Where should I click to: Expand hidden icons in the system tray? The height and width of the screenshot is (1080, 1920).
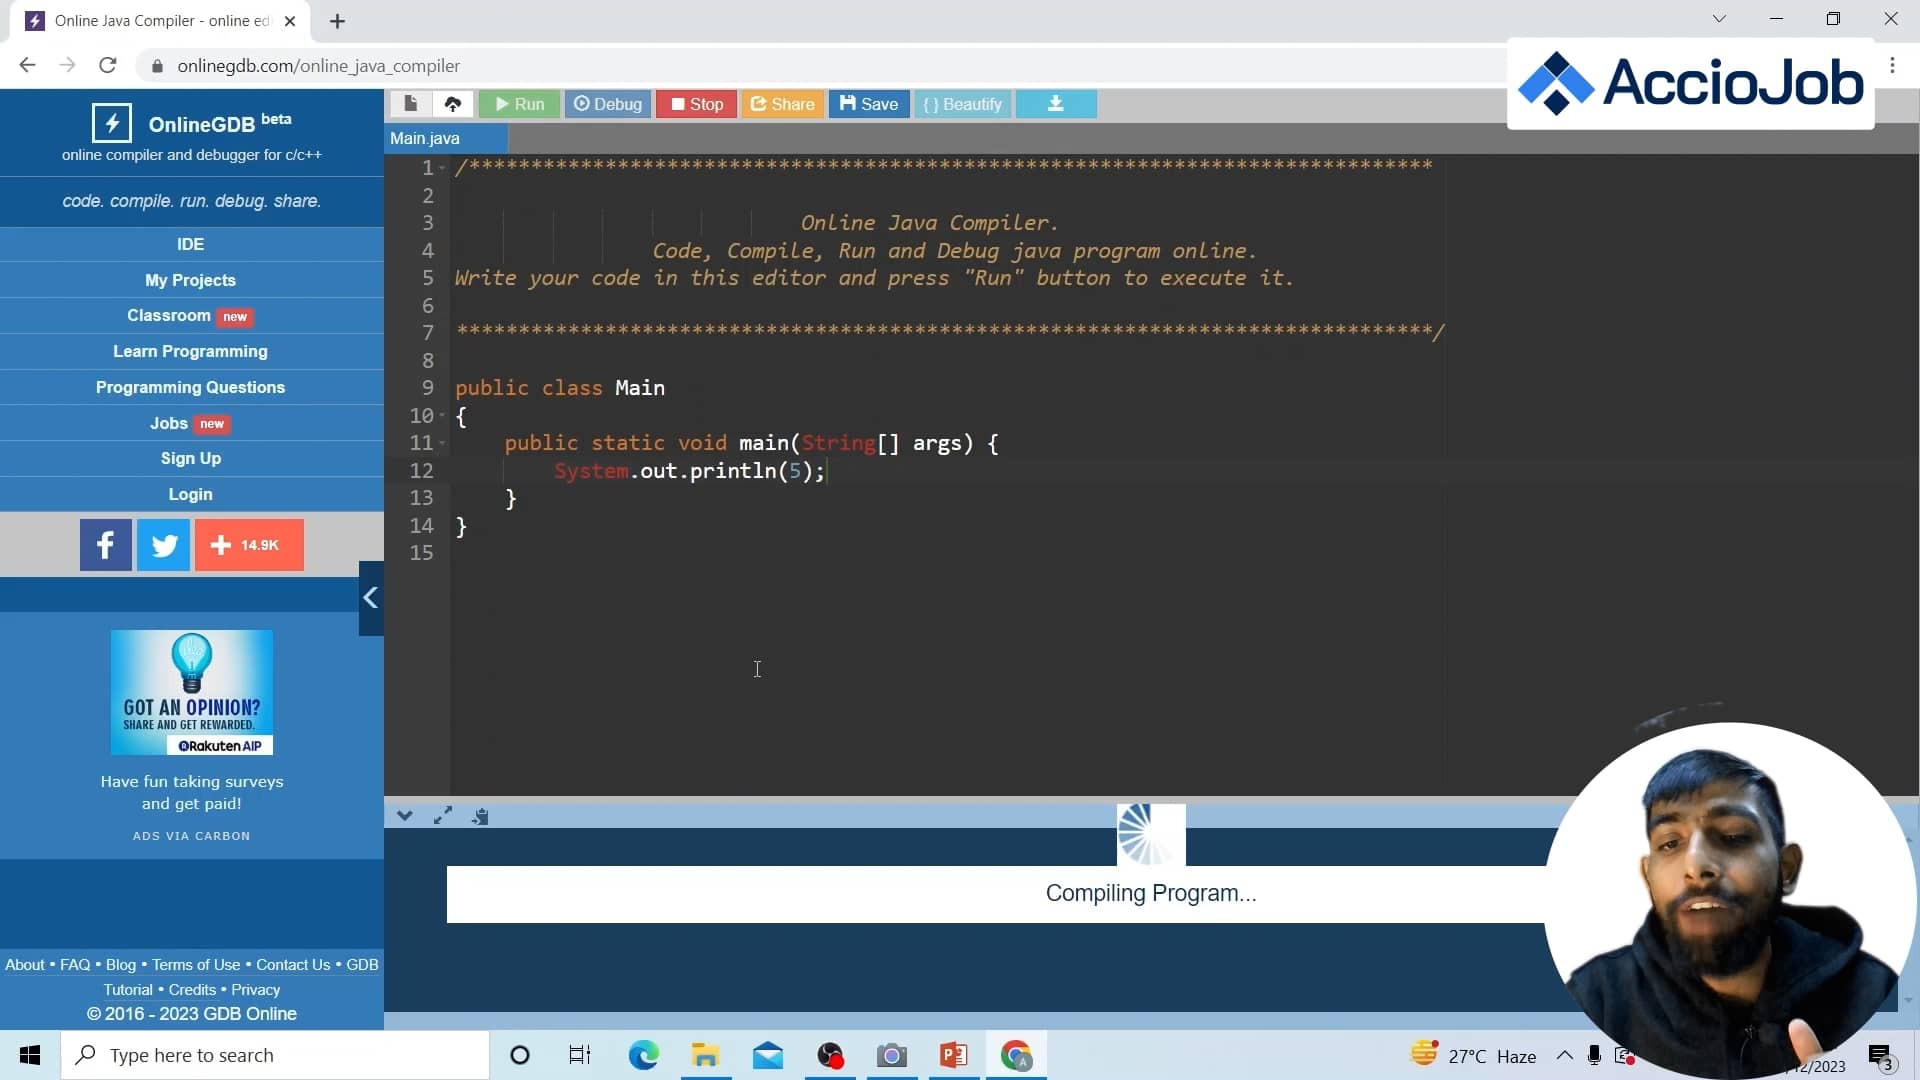click(x=1566, y=1055)
